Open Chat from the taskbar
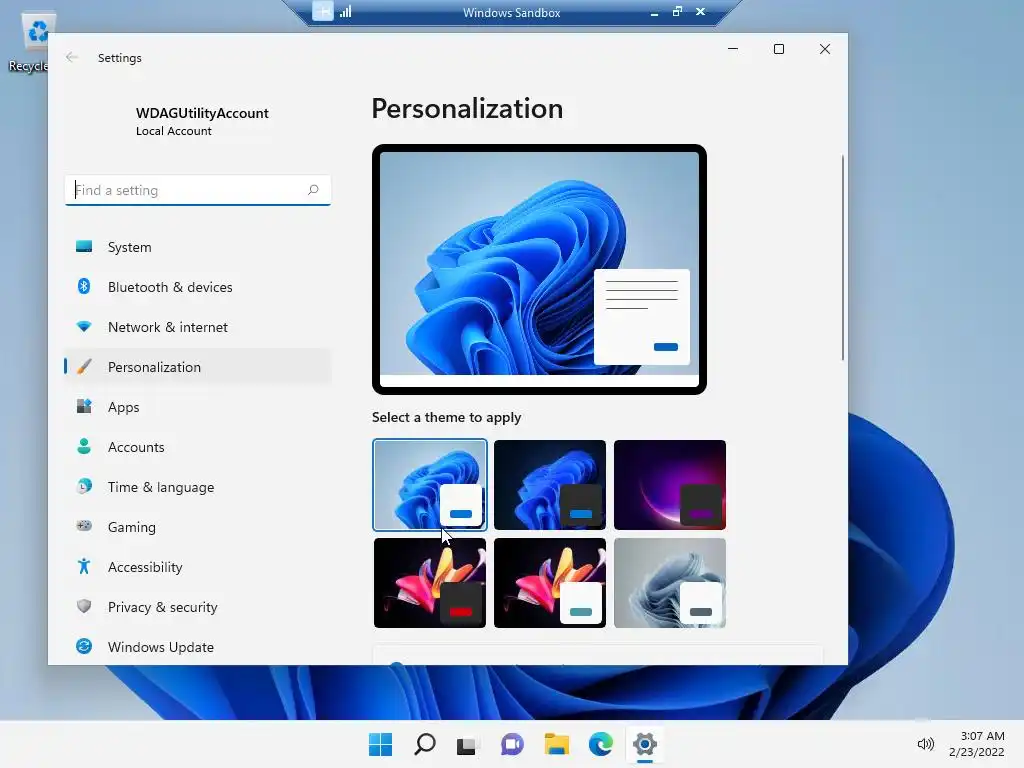 [x=512, y=744]
